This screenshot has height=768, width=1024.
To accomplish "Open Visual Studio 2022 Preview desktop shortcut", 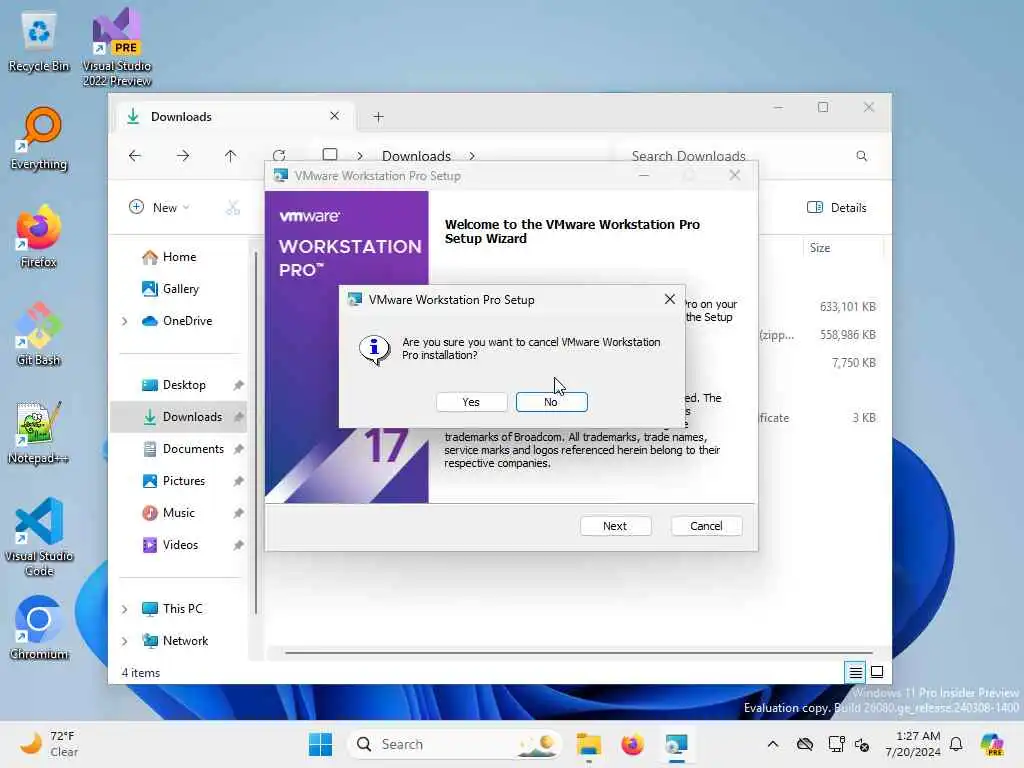I will click(x=117, y=47).
